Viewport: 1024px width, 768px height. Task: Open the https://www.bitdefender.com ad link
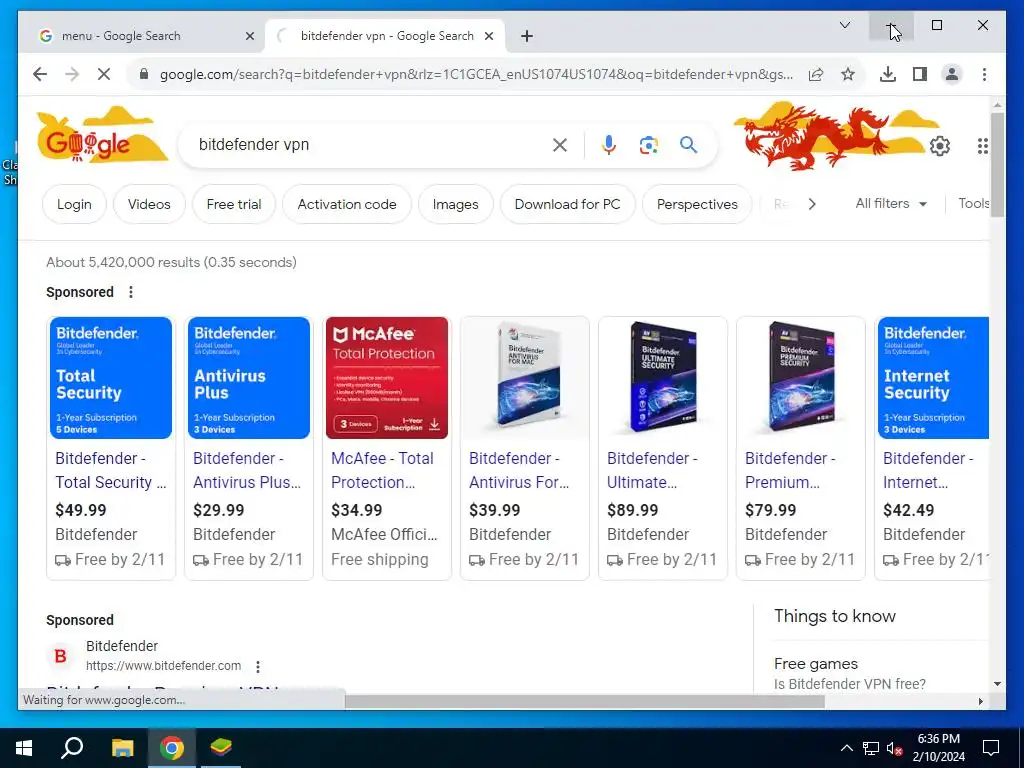[x=163, y=666]
